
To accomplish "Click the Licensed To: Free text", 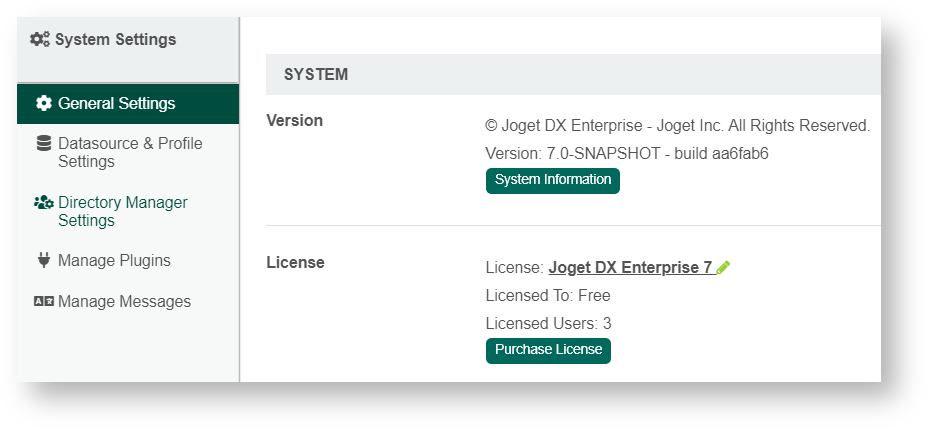I will 548,296.
